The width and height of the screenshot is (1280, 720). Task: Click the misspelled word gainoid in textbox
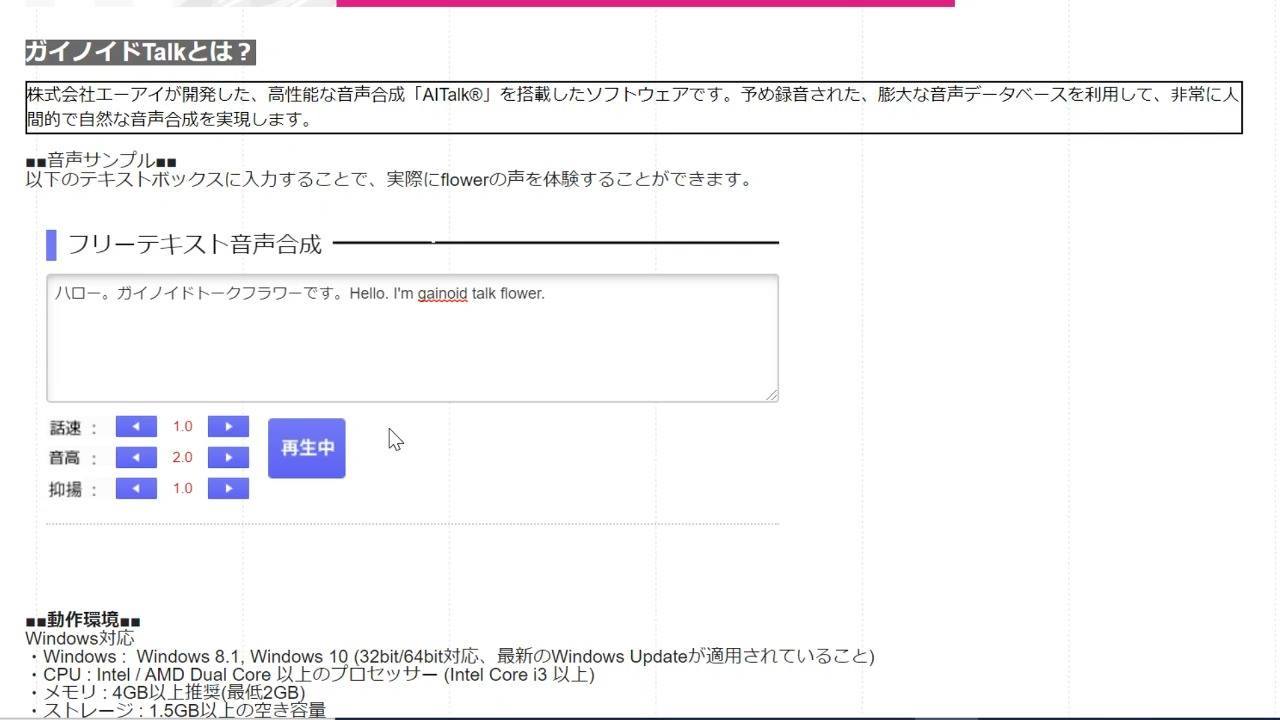click(x=442, y=294)
